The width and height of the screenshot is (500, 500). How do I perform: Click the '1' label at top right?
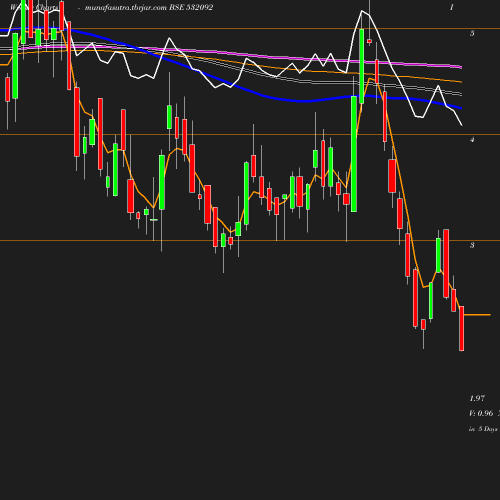[x=452, y=7]
